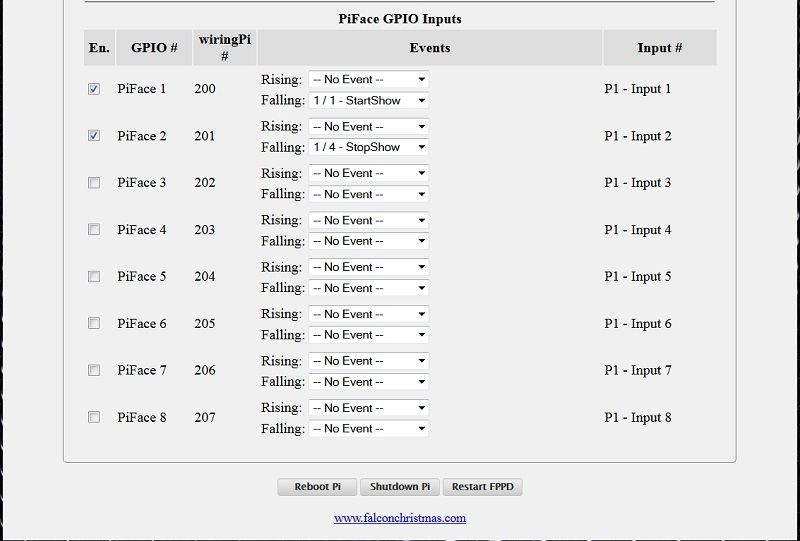This screenshot has height=541, width=800.
Task: Tick the PiFace 4 enable checkbox
Action: pyautogui.click(x=94, y=230)
